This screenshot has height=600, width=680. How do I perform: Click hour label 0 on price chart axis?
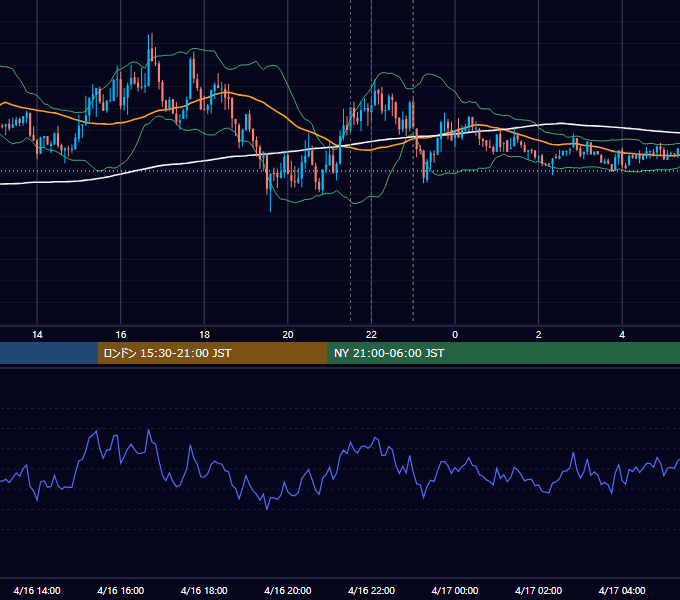click(x=455, y=335)
